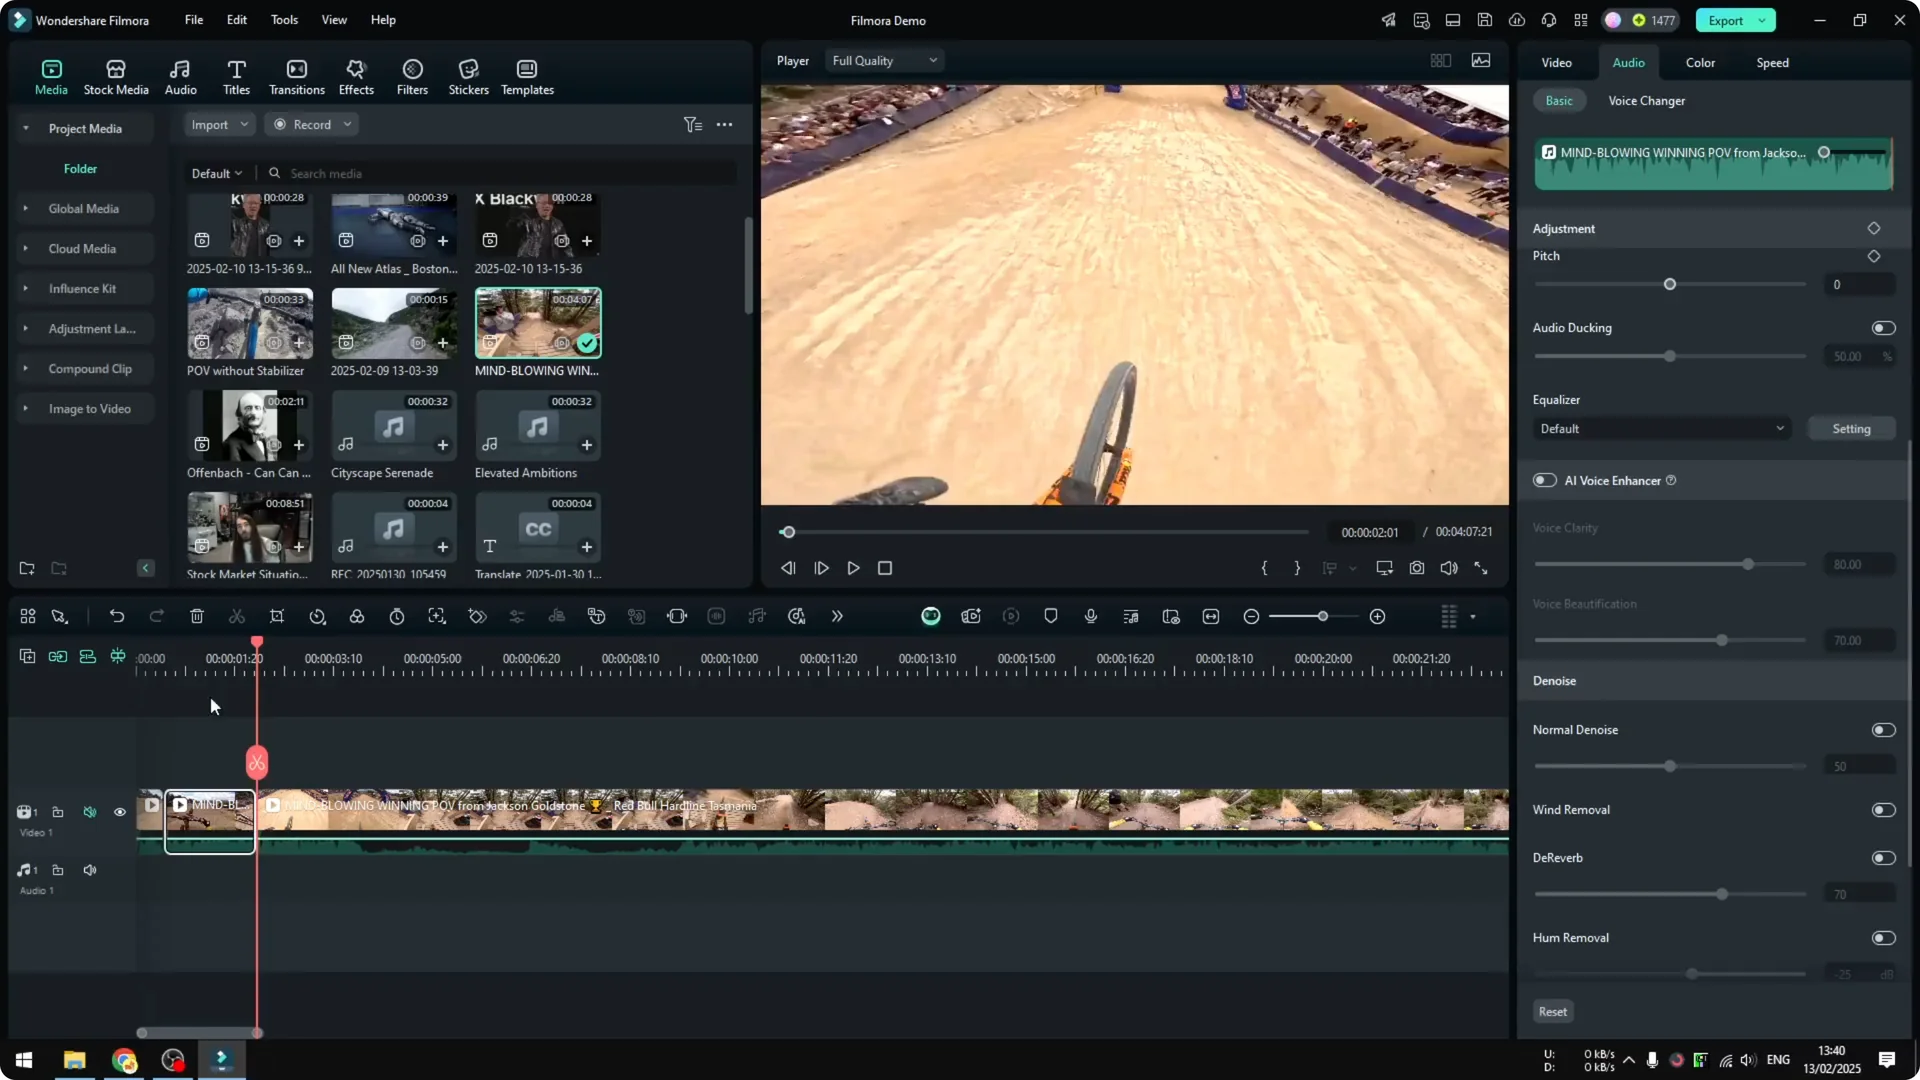
Task: Enable the AI Voice Enhancer toggle
Action: coord(1543,480)
